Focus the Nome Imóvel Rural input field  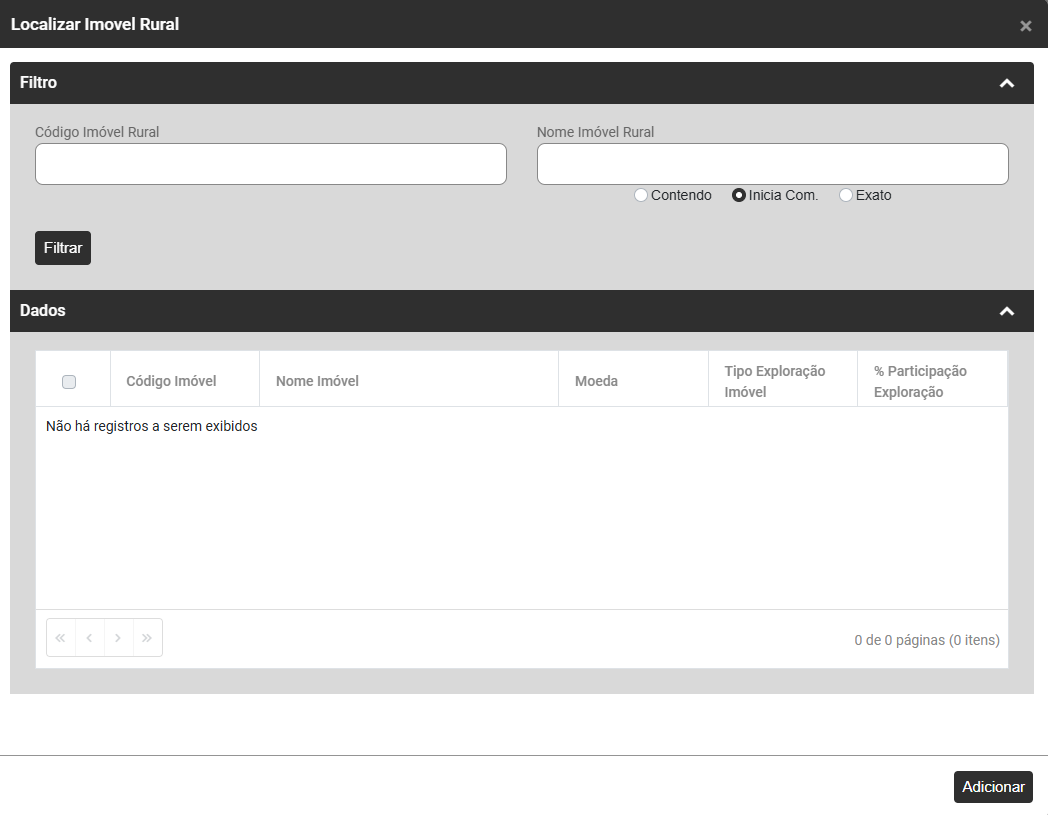tap(772, 164)
